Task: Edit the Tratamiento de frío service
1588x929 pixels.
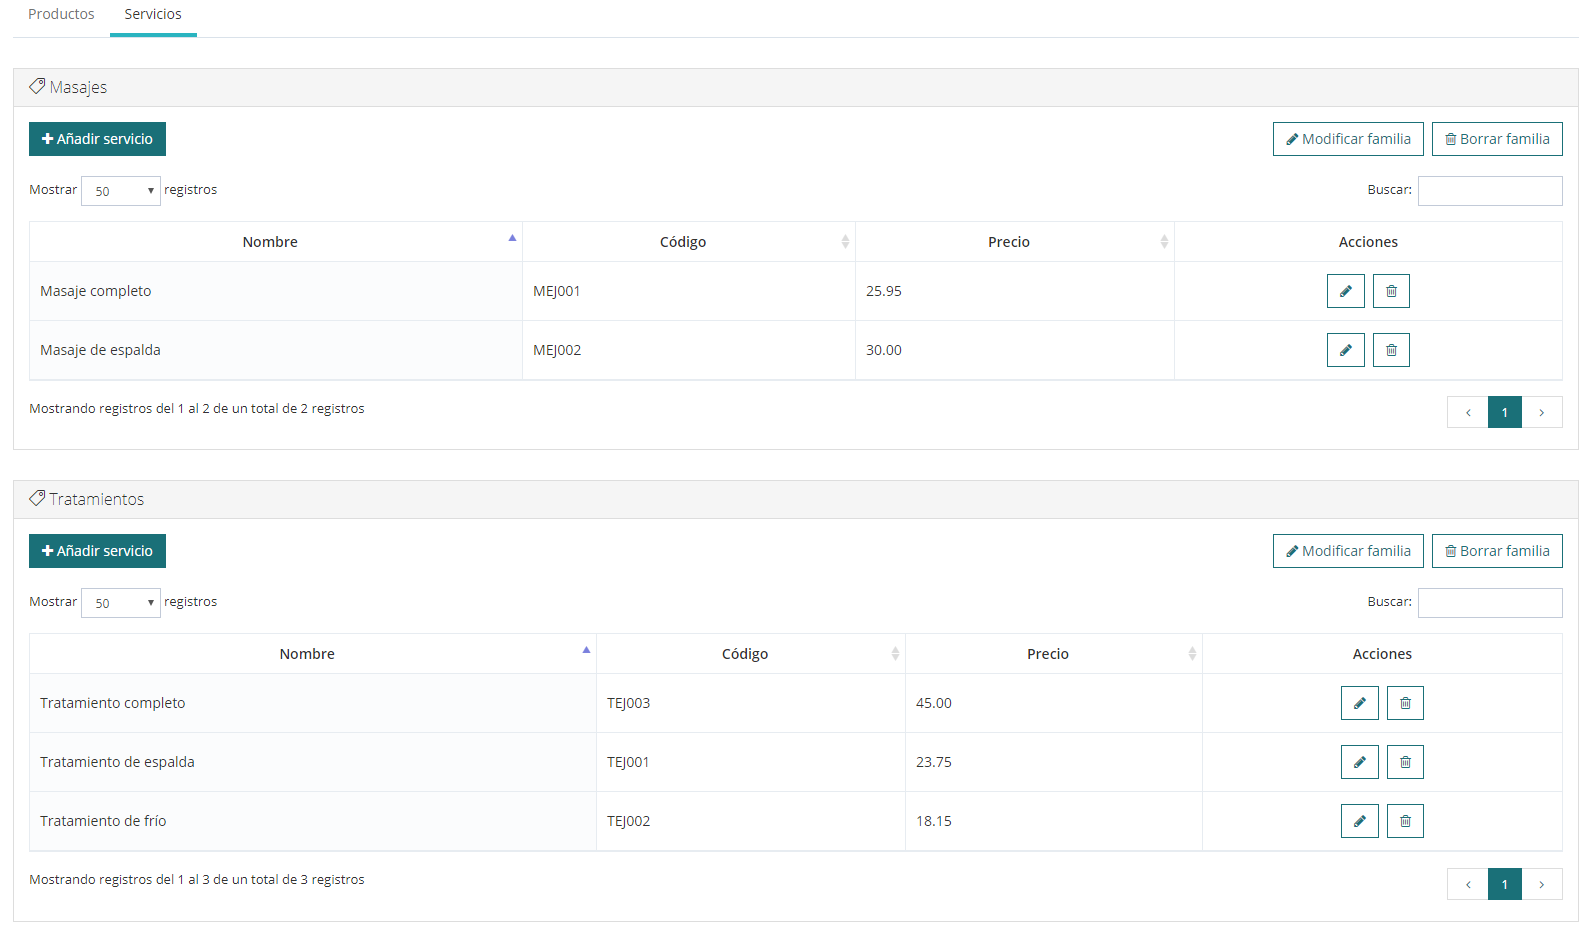Action: 1359,821
